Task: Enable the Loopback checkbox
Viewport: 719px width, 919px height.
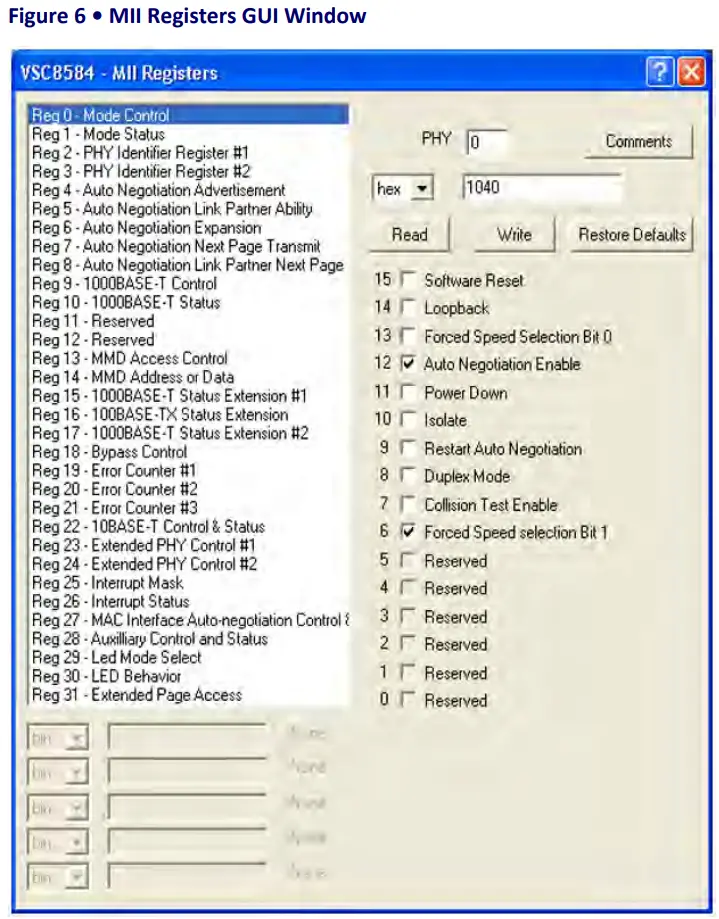Action: (x=408, y=308)
